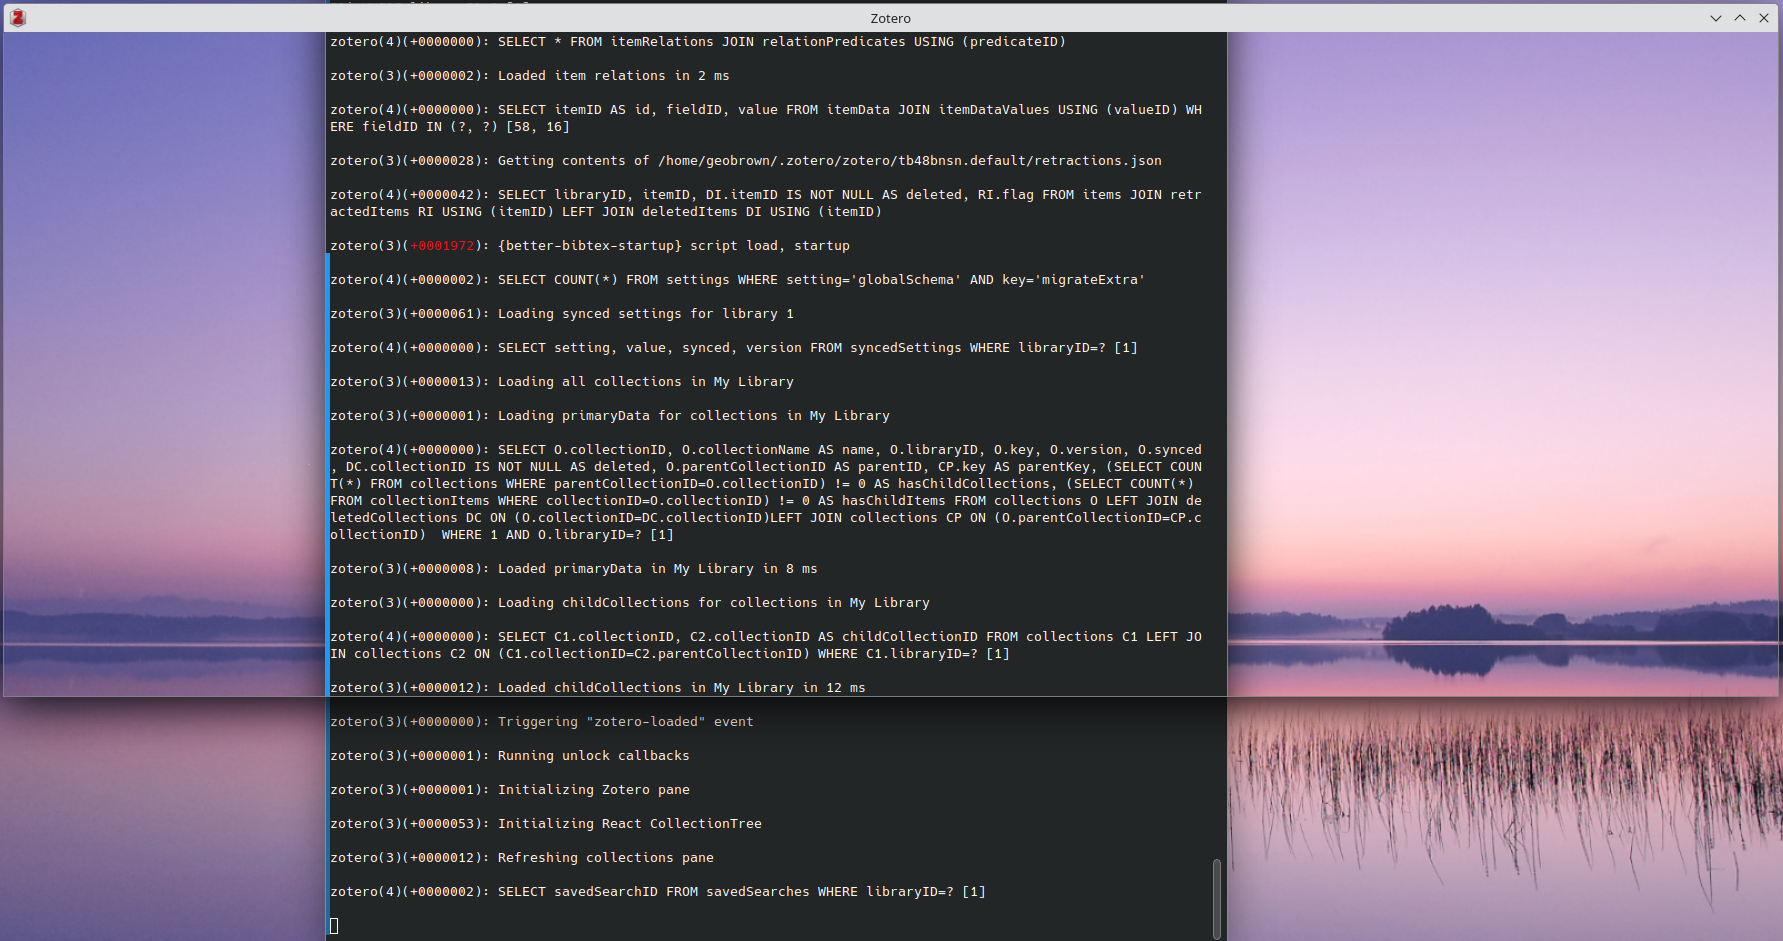Click the red timestamp "+0001972"

(442, 246)
